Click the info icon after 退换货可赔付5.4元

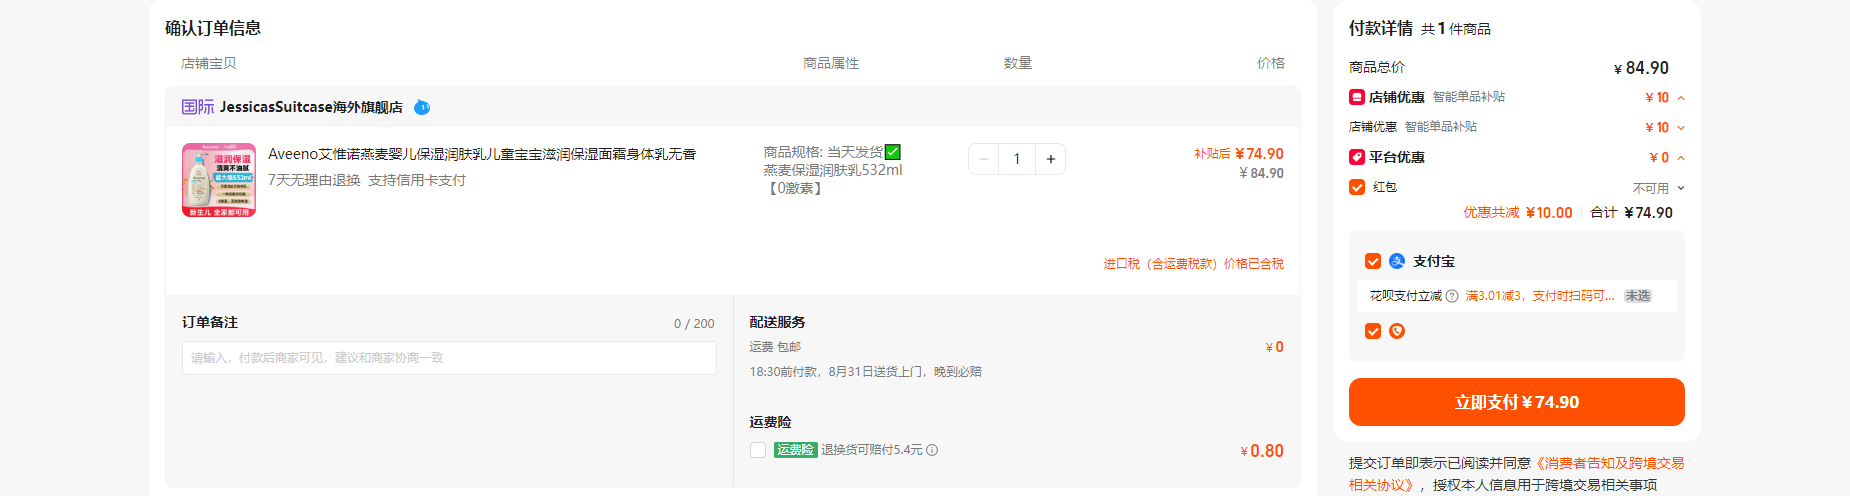point(932,450)
